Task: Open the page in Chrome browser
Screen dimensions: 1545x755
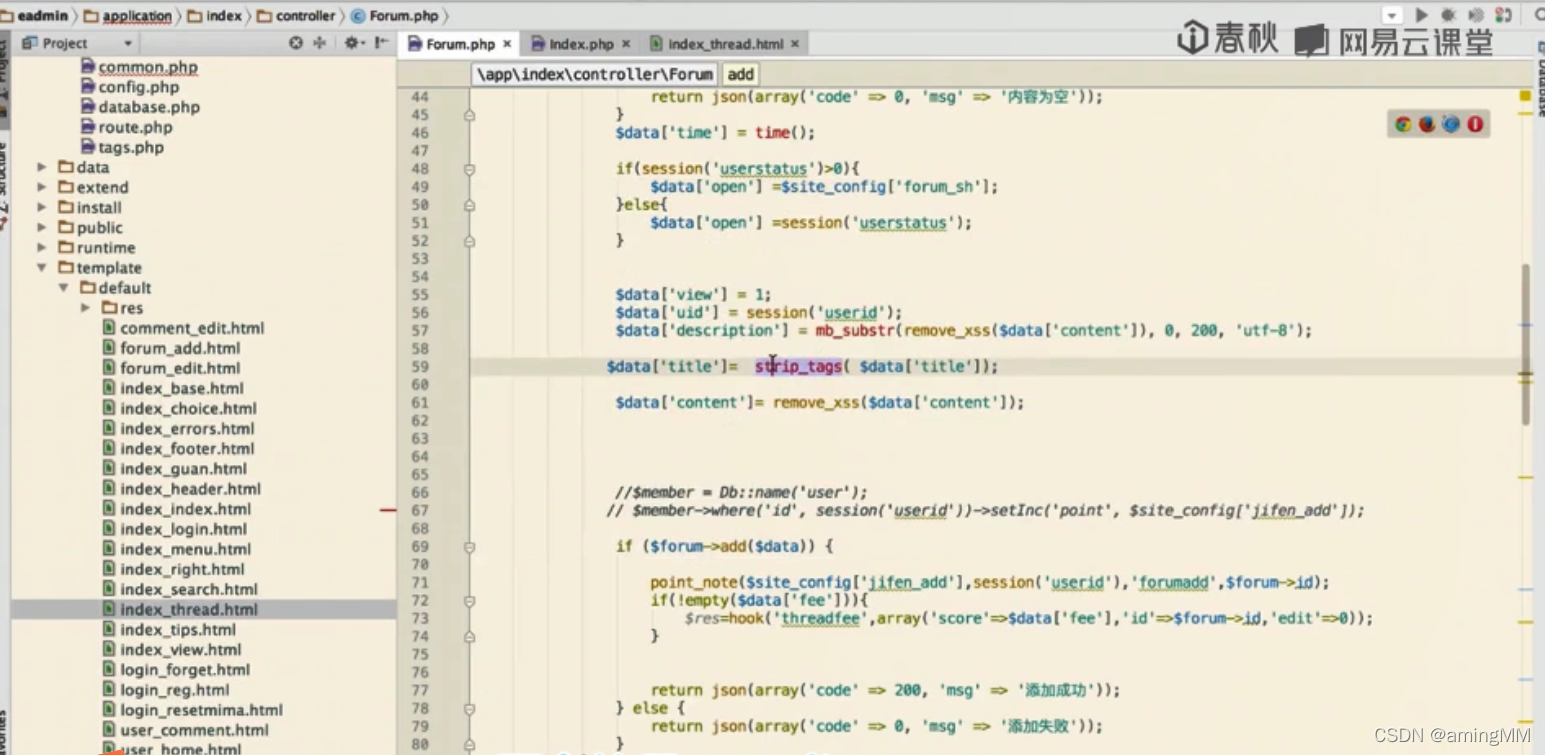Action: tap(1403, 124)
